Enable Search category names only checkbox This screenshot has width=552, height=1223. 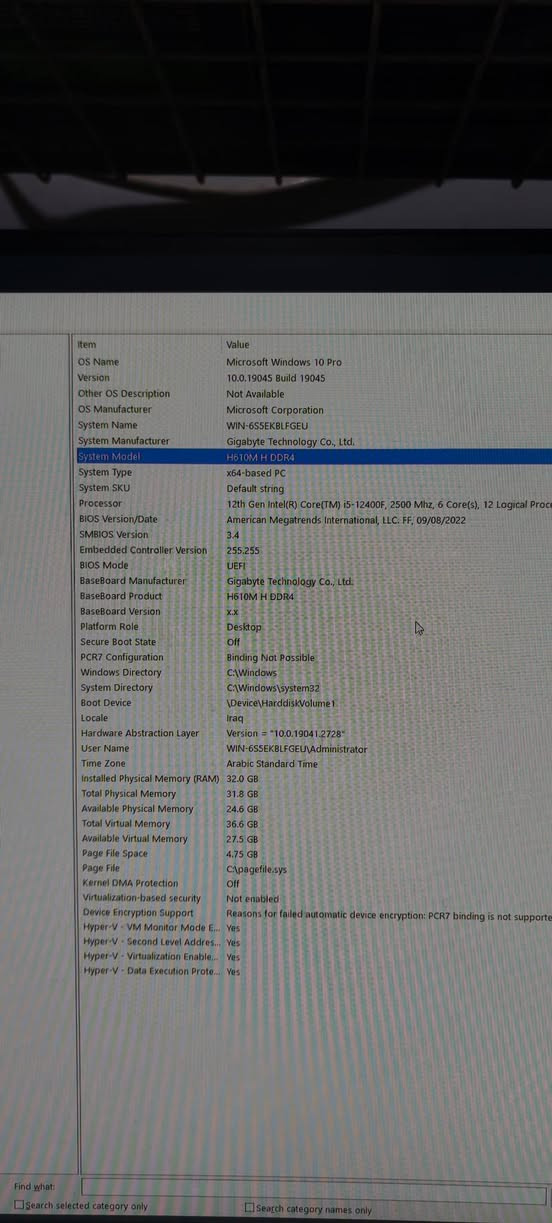pyautogui.click(x=250, y=1209)
